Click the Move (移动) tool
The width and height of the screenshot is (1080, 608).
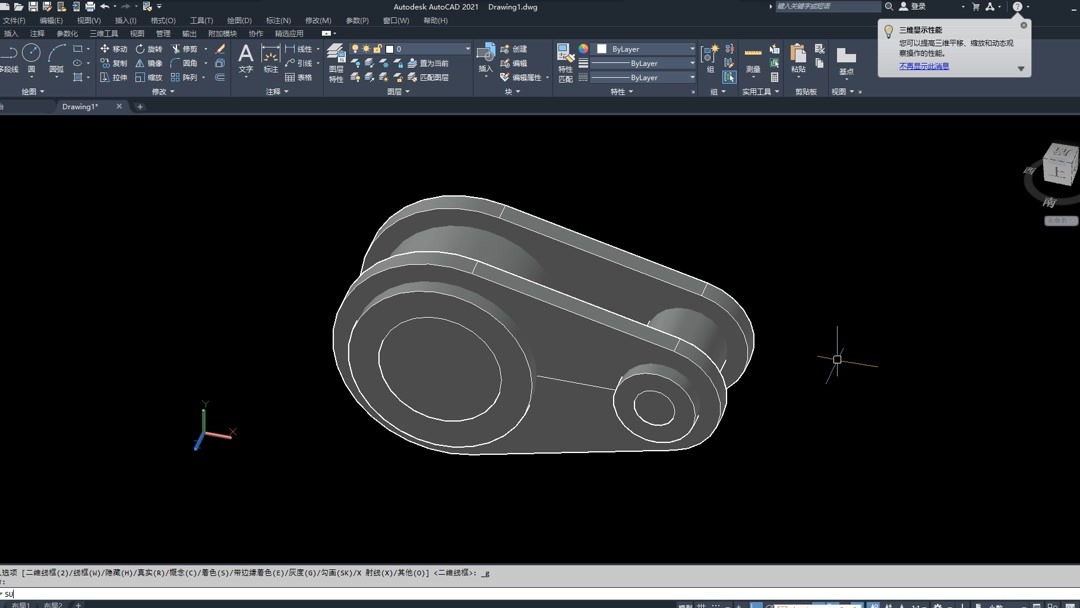coord(113,49)
